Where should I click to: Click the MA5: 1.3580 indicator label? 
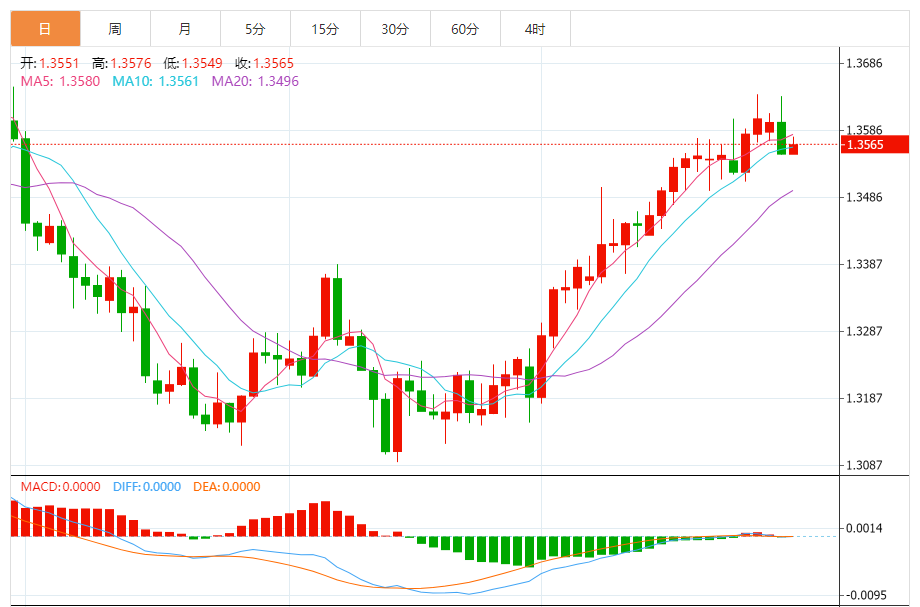60,82
